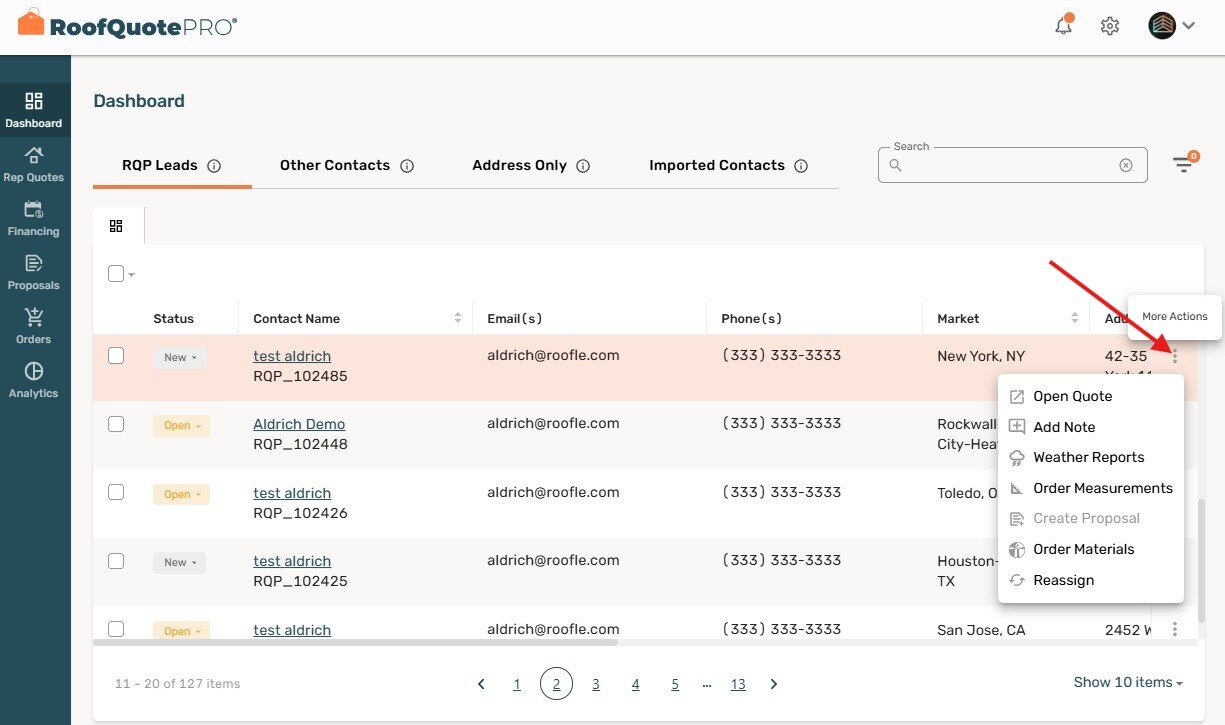Open the filter icon with orange badge
Image resolution: width=1225 pixels, height=725 pixels.
pyautogui.click(x=1184, y=165)
